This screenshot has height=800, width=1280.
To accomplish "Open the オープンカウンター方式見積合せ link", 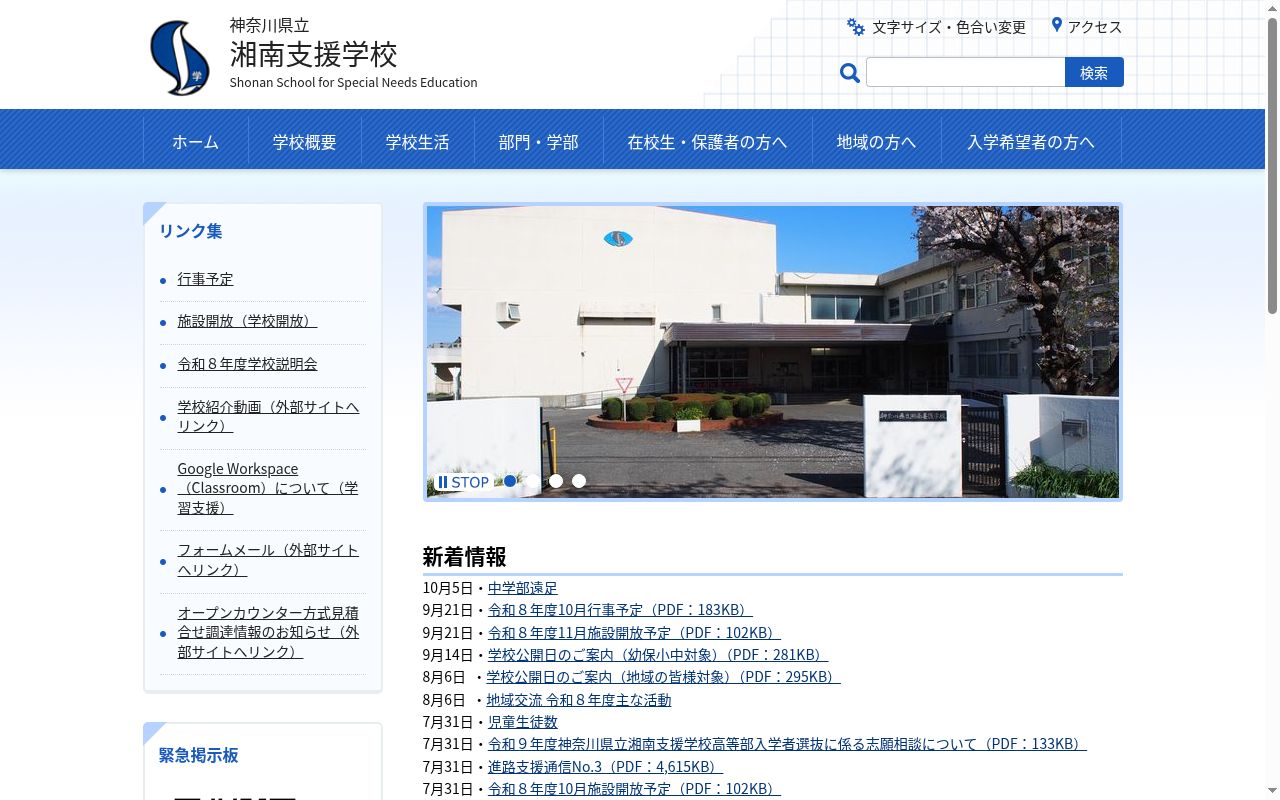I will (x=268, y=632).
